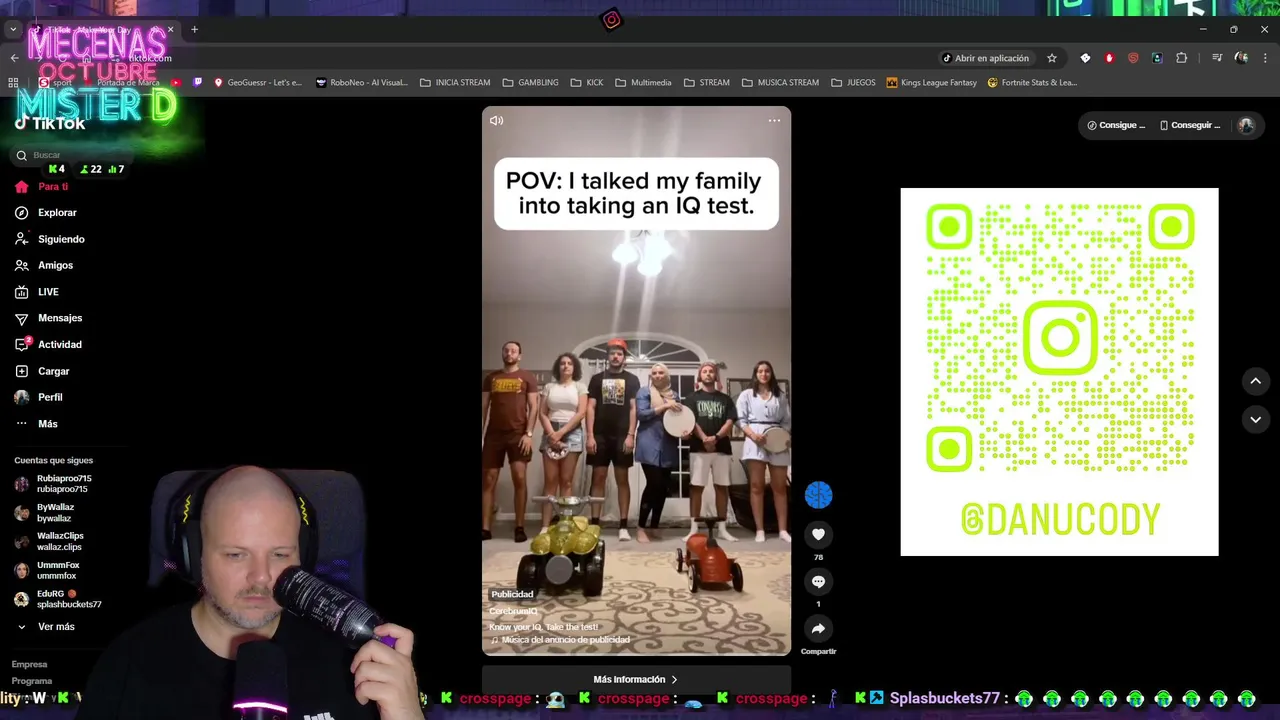Open Chrome three-dot menu
Screen dimensions: 1280x720
tap(1265, 58)
